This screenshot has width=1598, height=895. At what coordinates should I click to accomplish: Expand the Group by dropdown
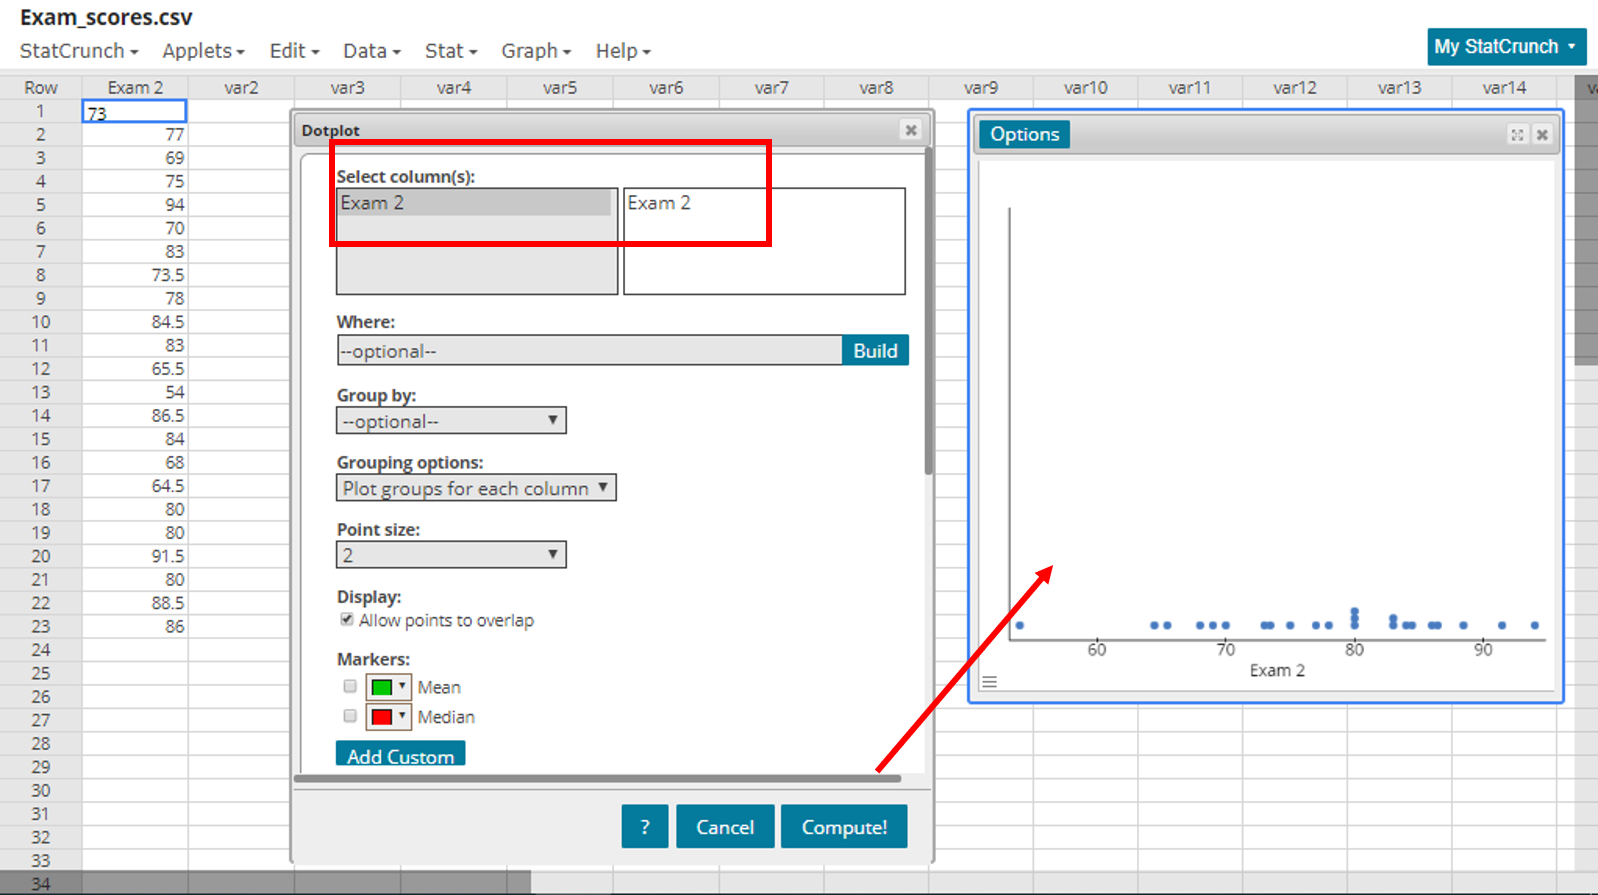tap(451, 421)
